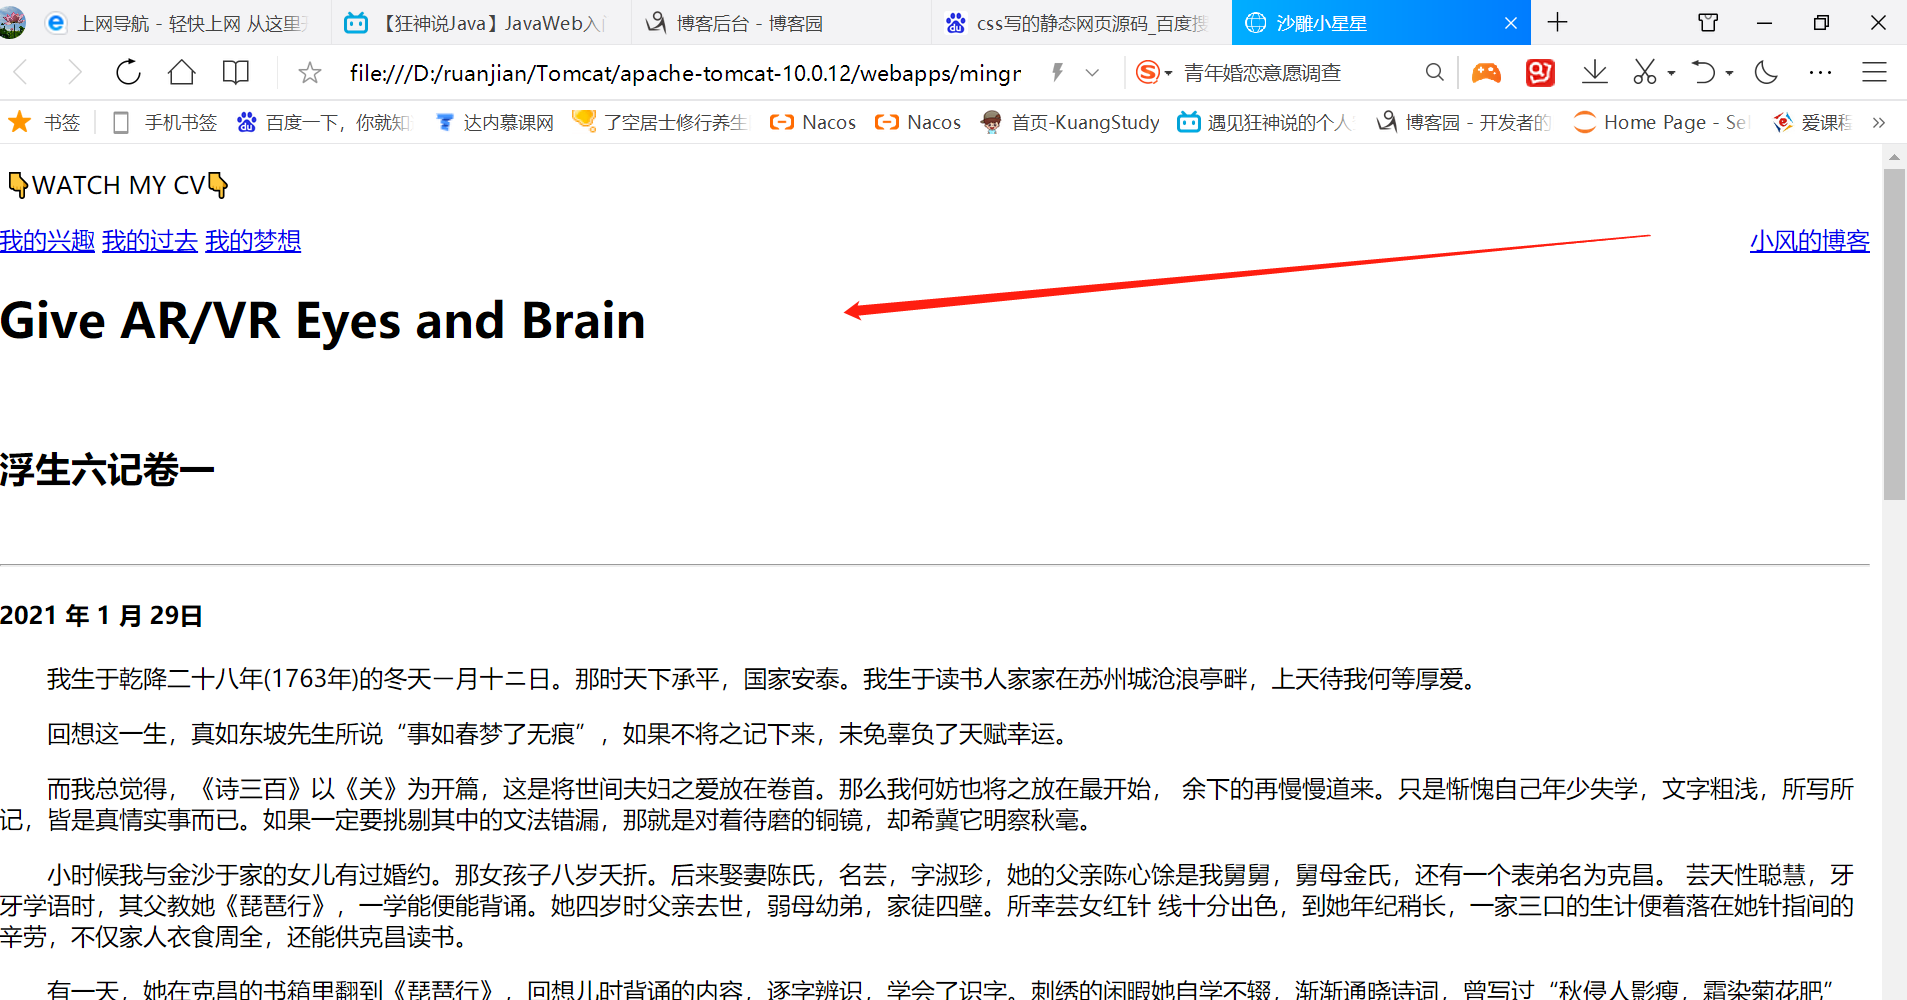Click the user avatar in top-left corner
The image size is (1907, 1000).
tap(12, 22)
